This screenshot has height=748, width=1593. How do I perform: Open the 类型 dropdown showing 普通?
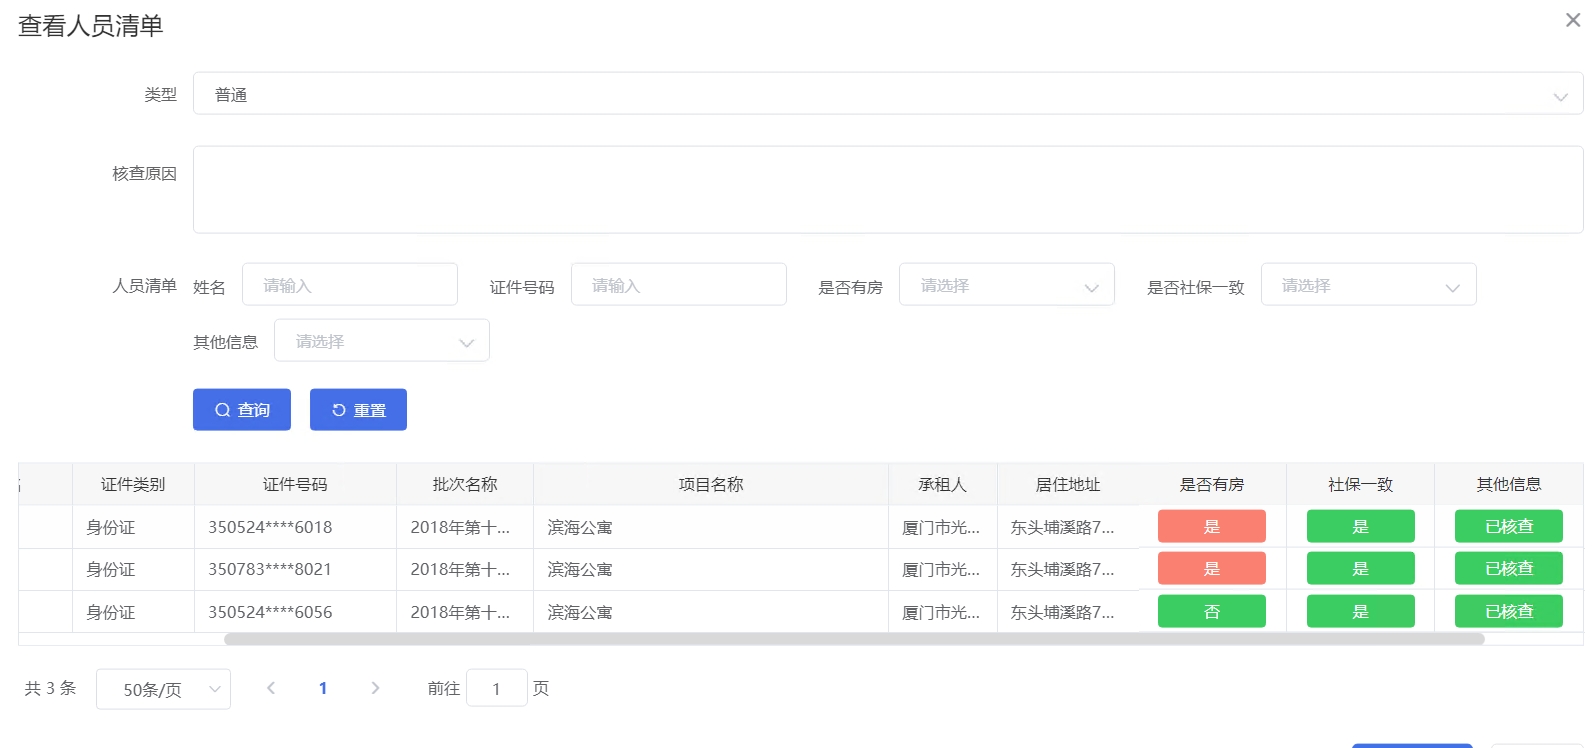887,94
